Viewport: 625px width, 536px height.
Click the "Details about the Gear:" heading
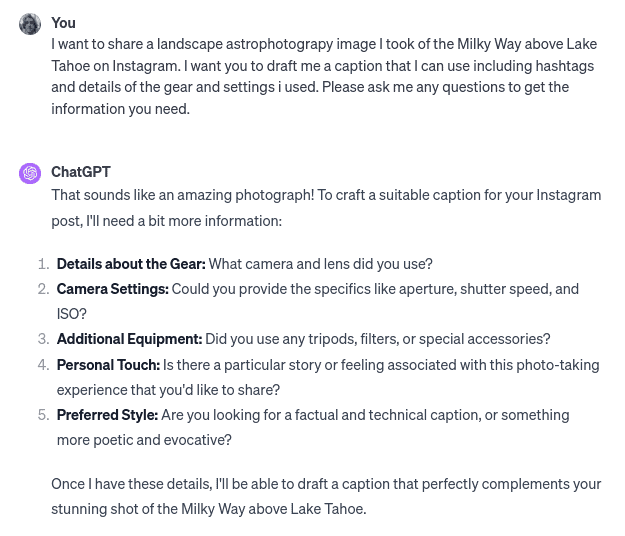[131, 264]
